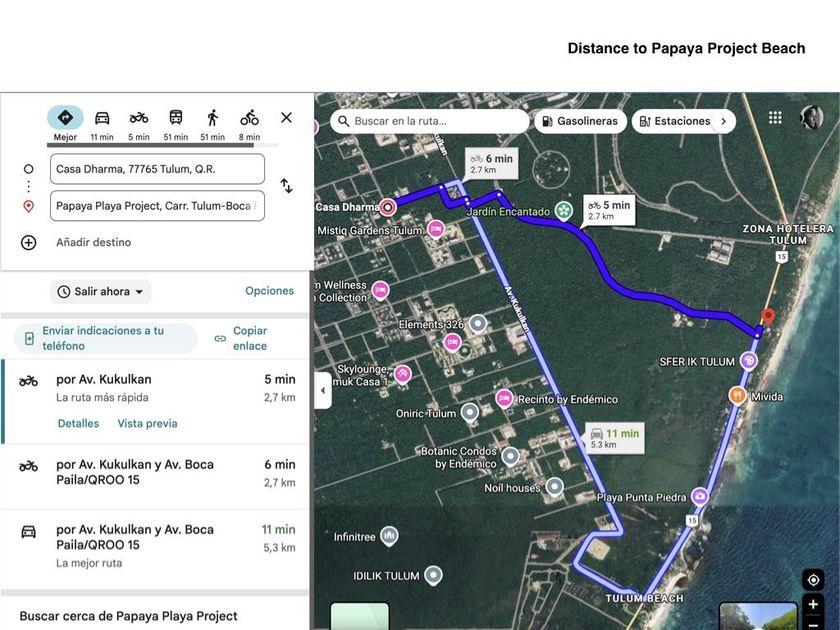Click the 5 min 2.7 km route label
840x630 pixels.
pos(609,210)
